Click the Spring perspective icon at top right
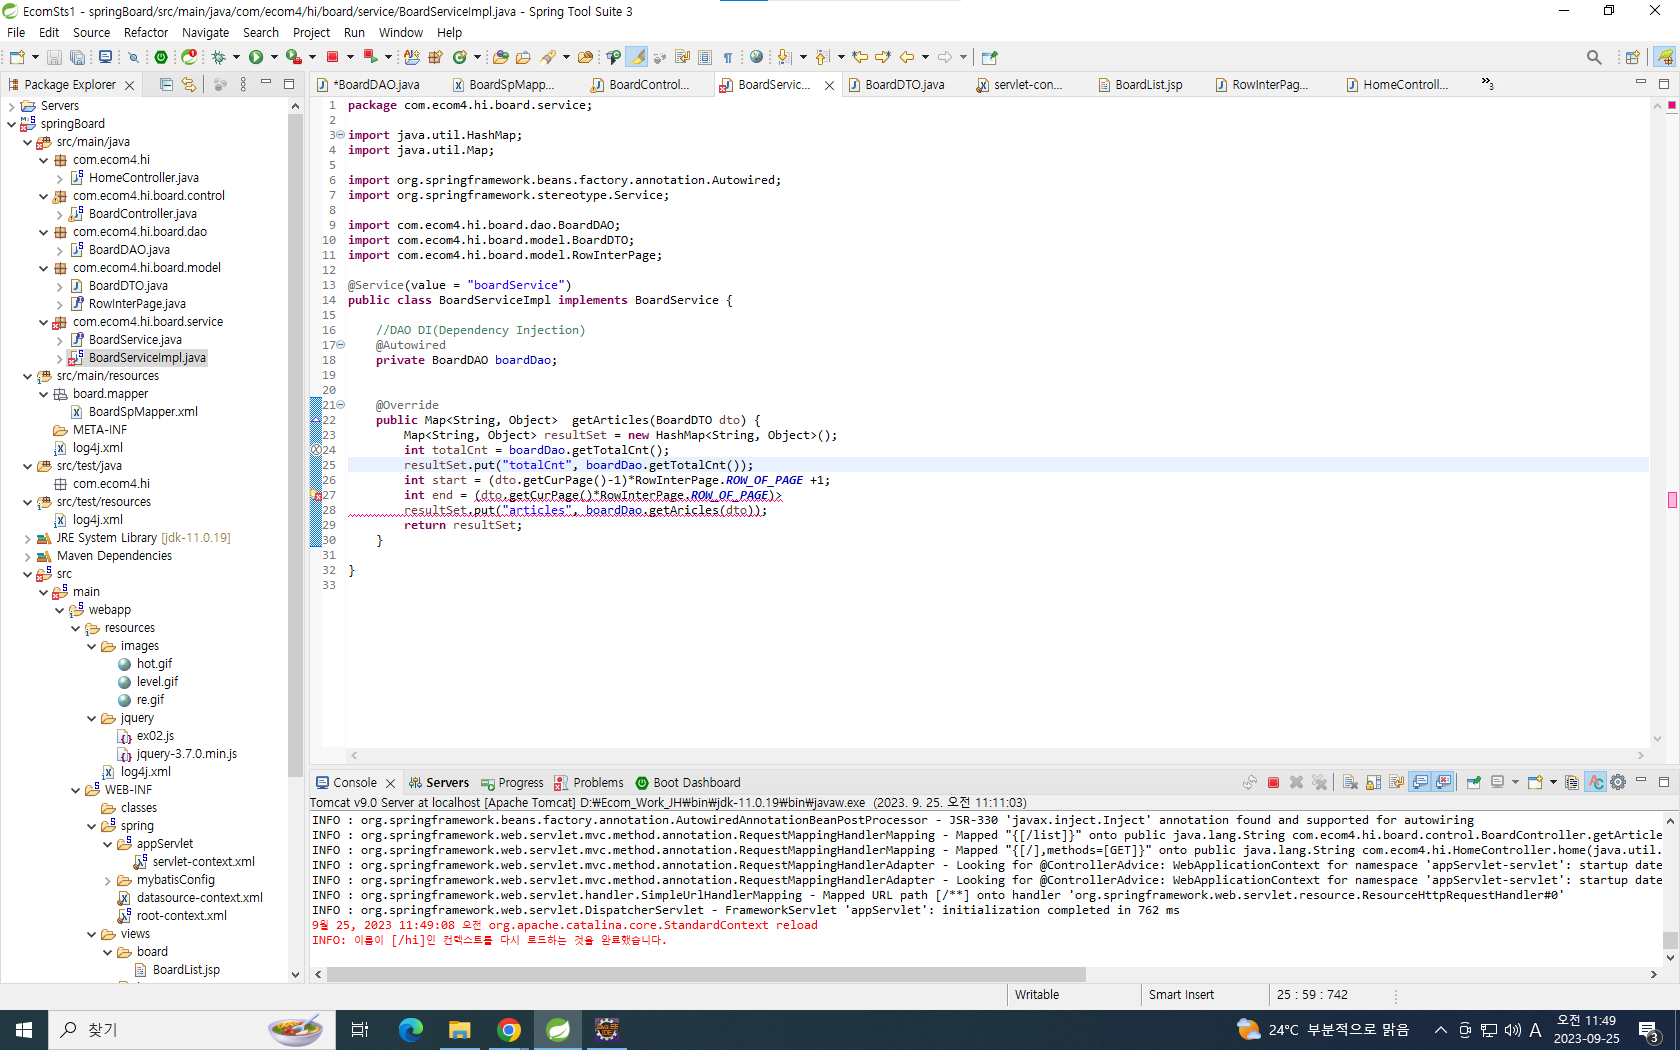 (x=1665, y=57)
